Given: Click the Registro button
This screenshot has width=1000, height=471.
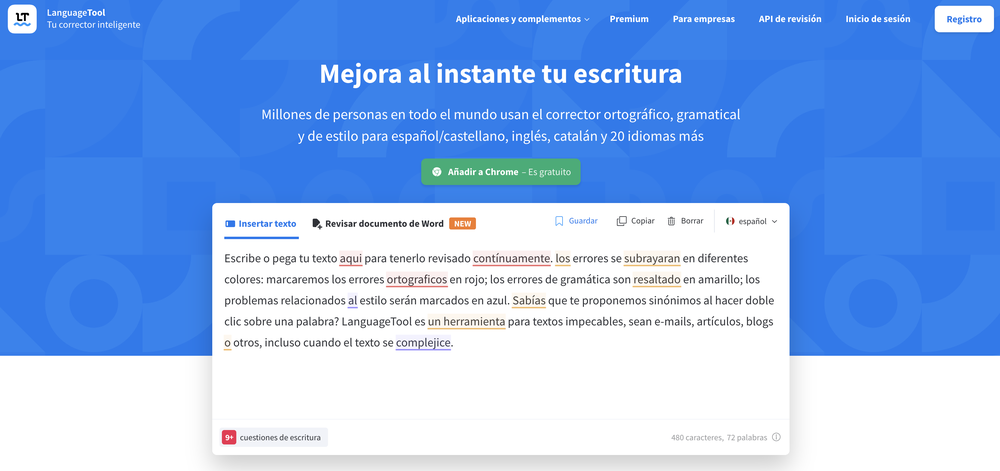Looking at the screenshot, I should 964,19.
